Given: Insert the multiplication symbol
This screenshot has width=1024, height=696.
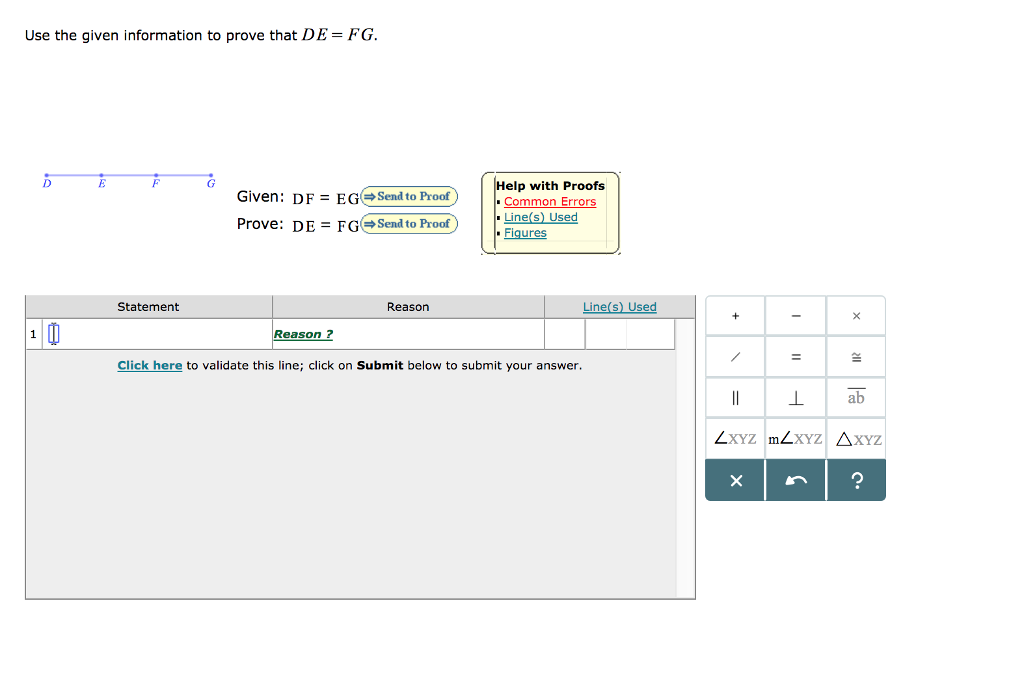Looking at the screenshot, I should click(x=856, y=315).
